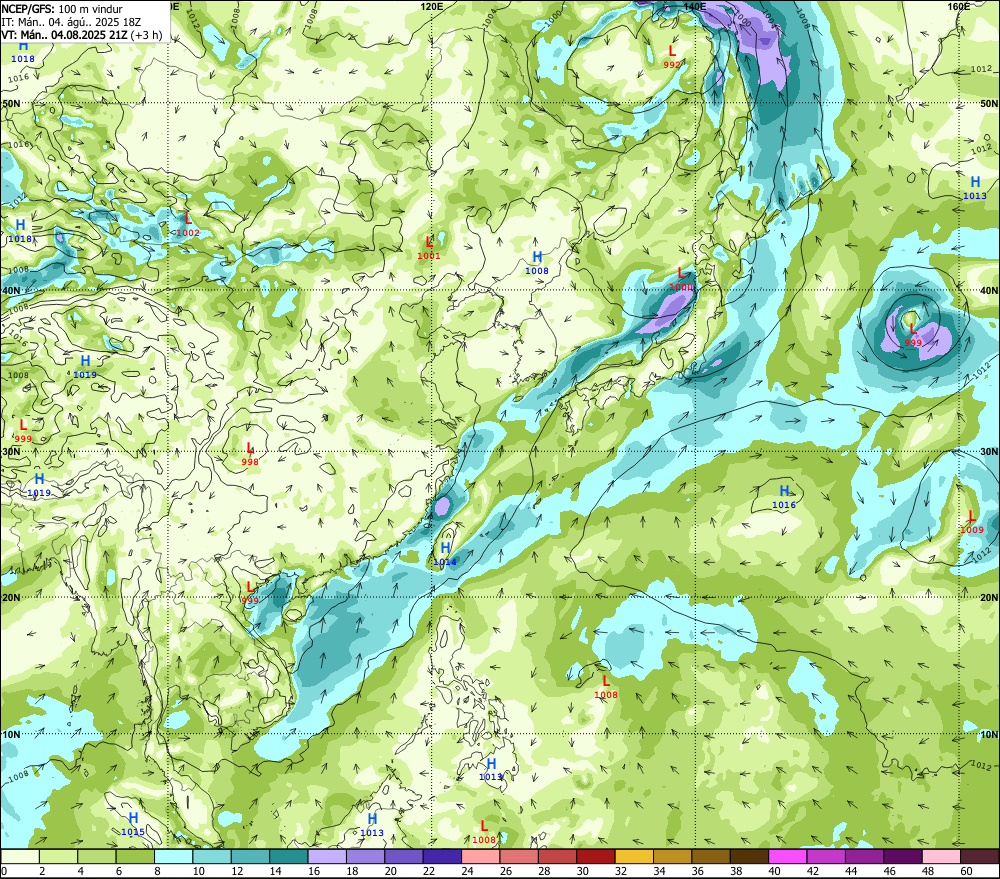The image size is (1000, 879).
Task: Click the 120E longitude label
Action: [432, 6]
